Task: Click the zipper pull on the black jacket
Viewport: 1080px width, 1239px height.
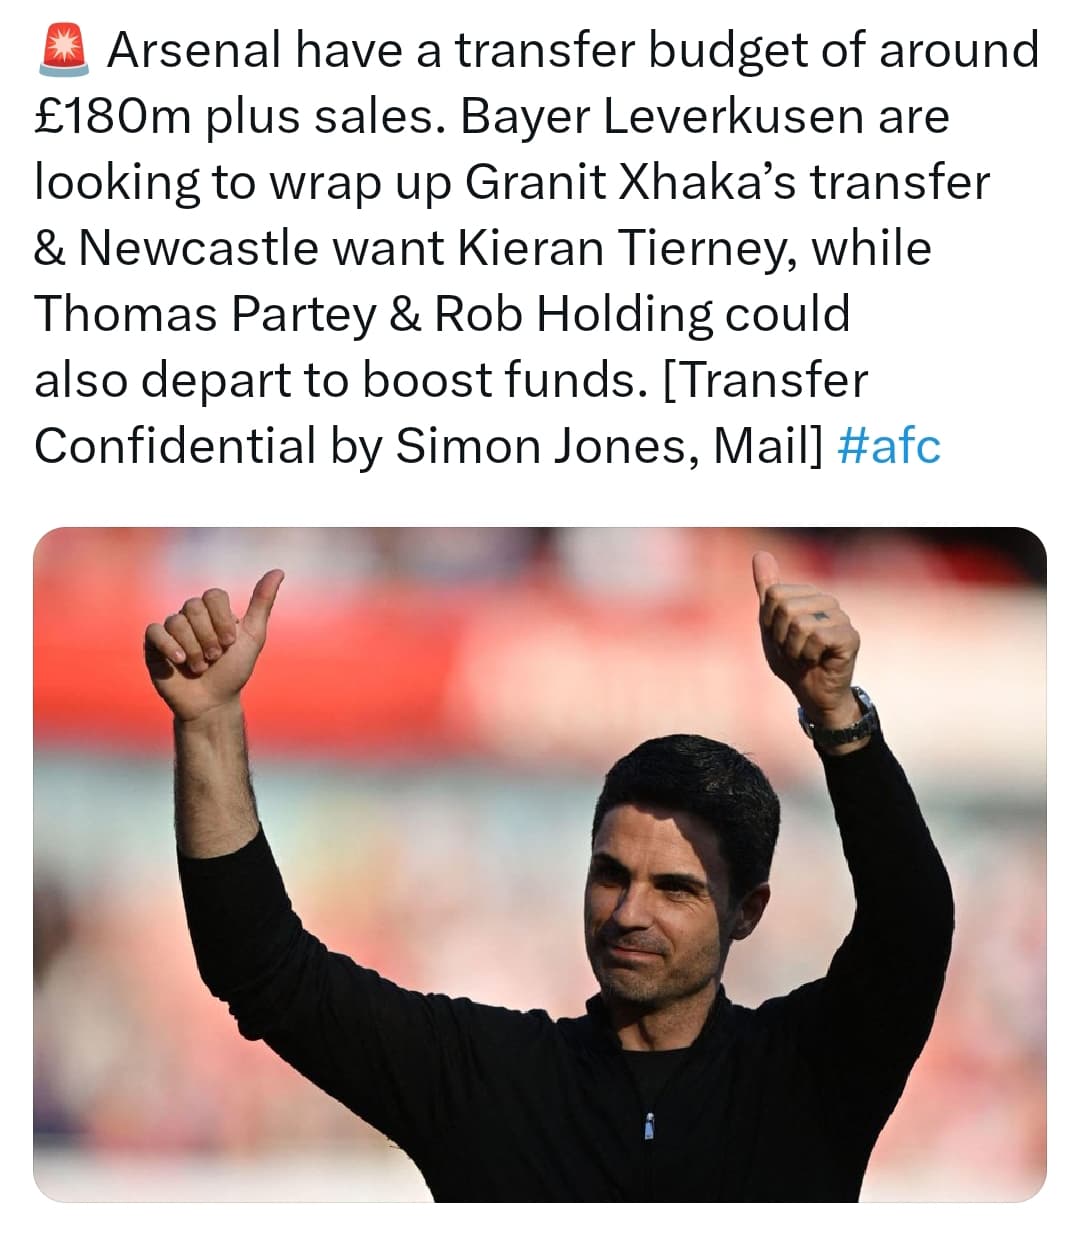Action: tap(648, 1124)
